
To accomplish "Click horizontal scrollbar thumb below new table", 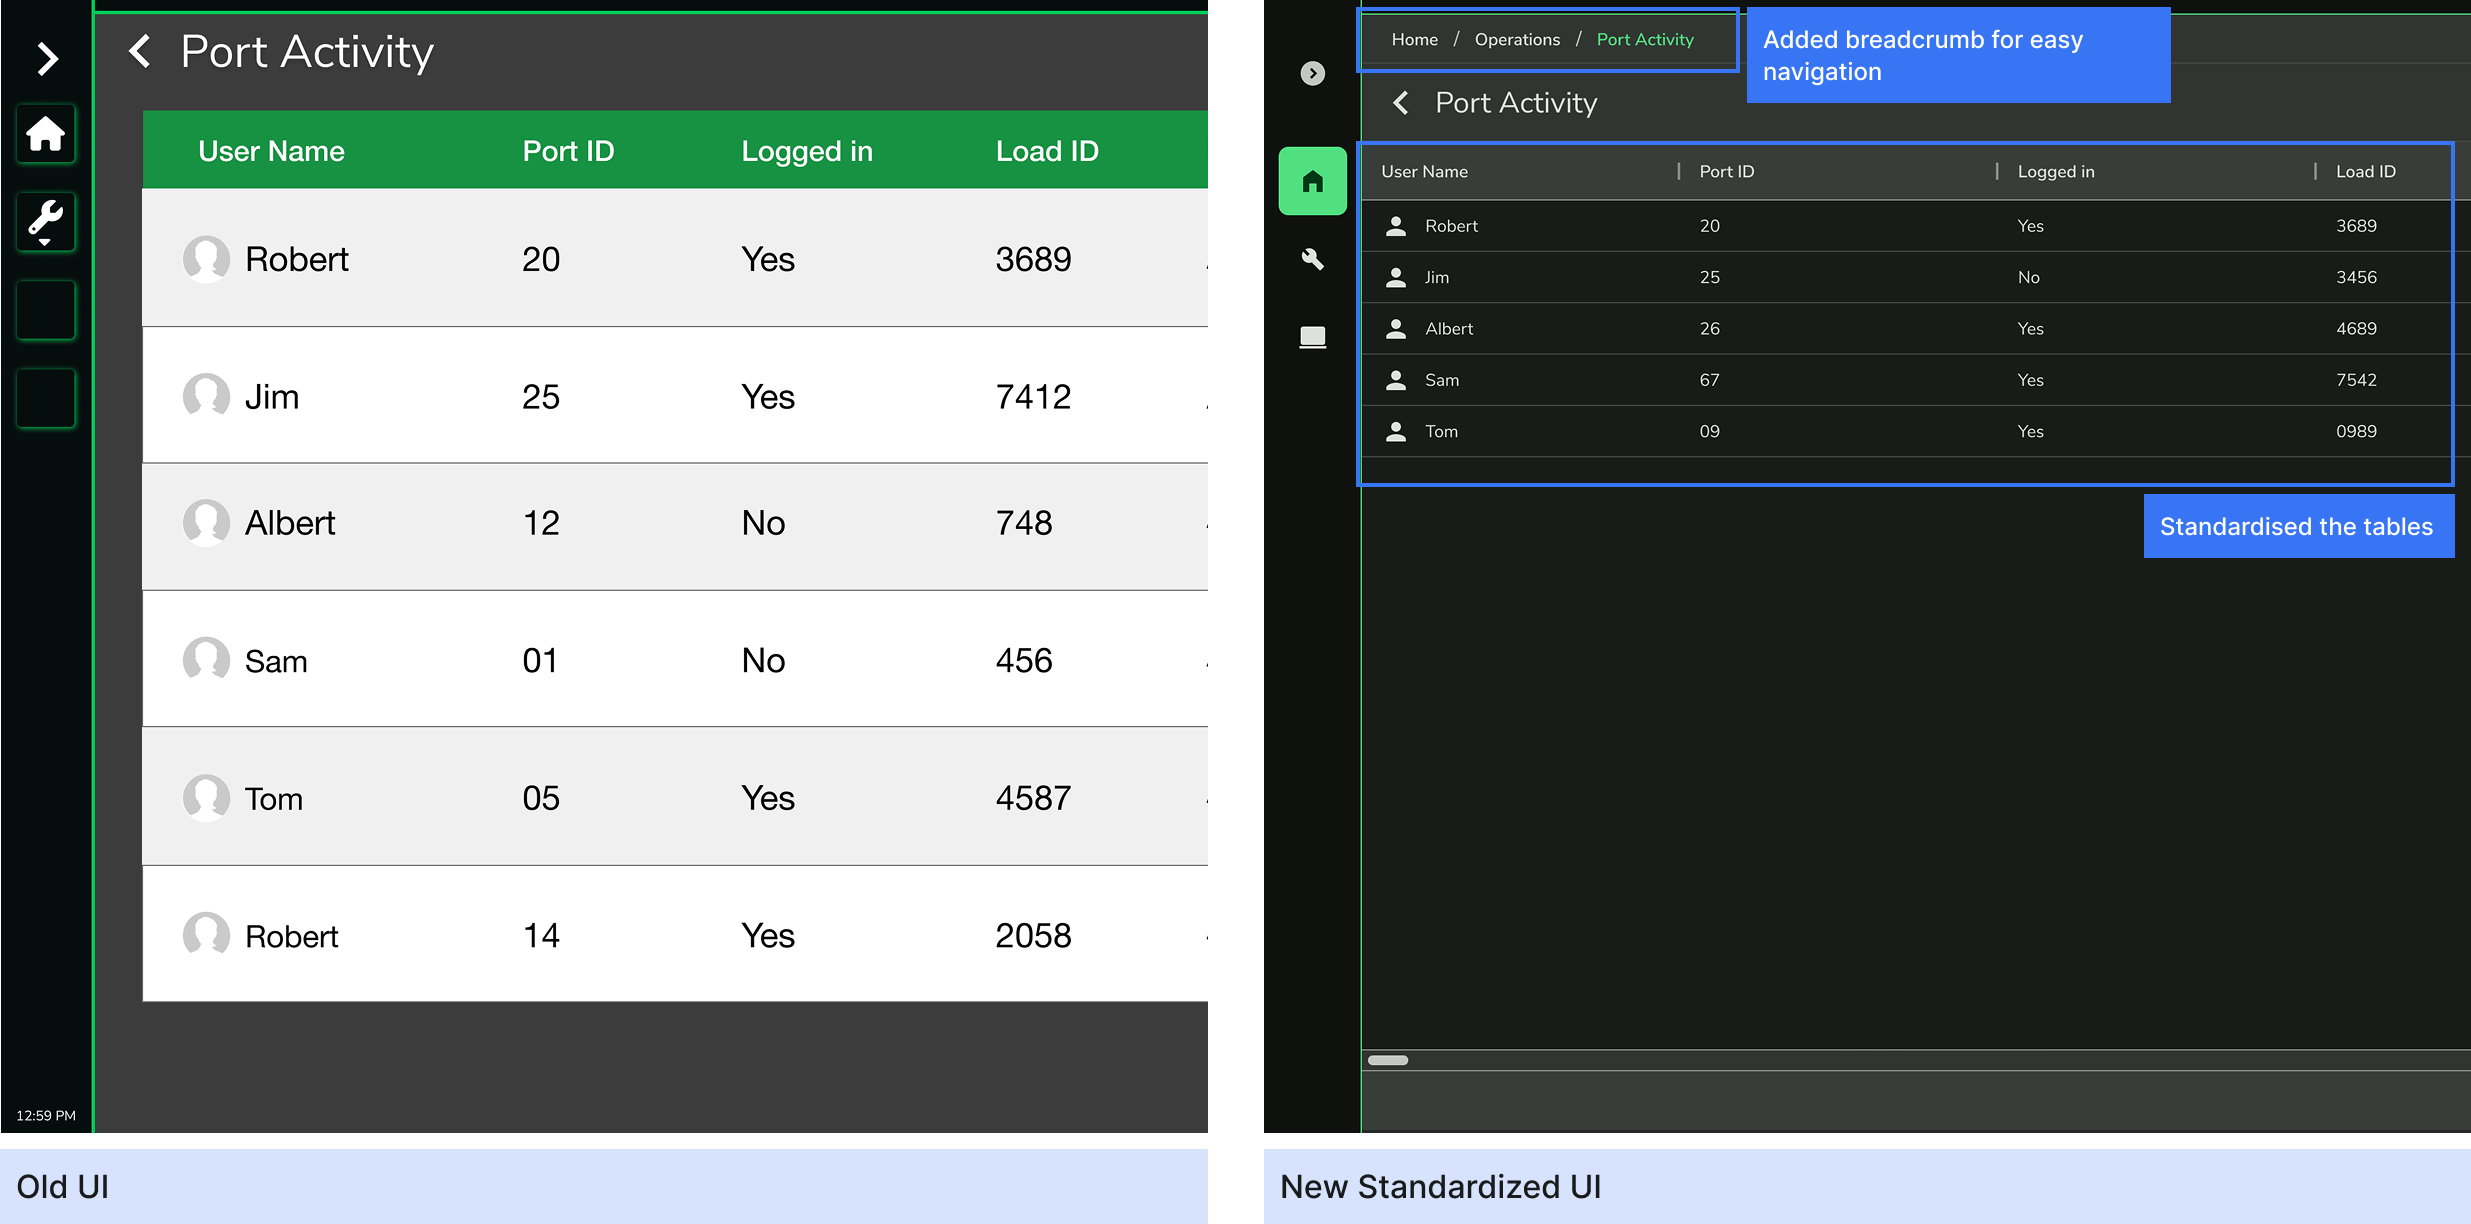I will tap(1387, 1060).
